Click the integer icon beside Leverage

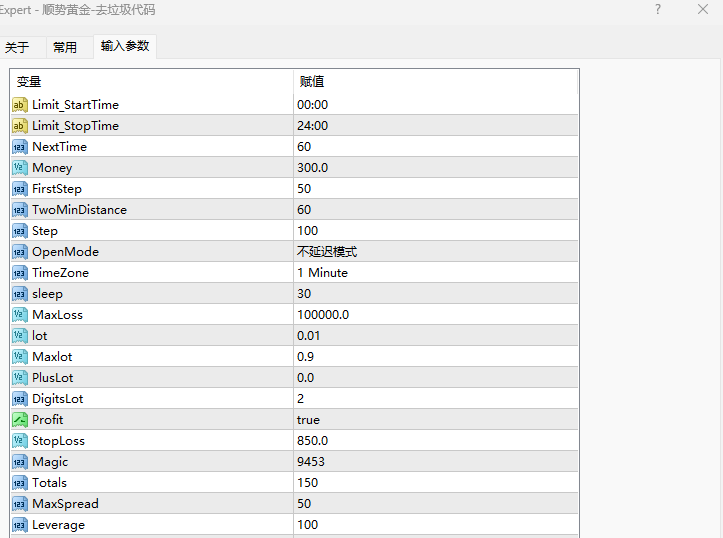[20, 525]
